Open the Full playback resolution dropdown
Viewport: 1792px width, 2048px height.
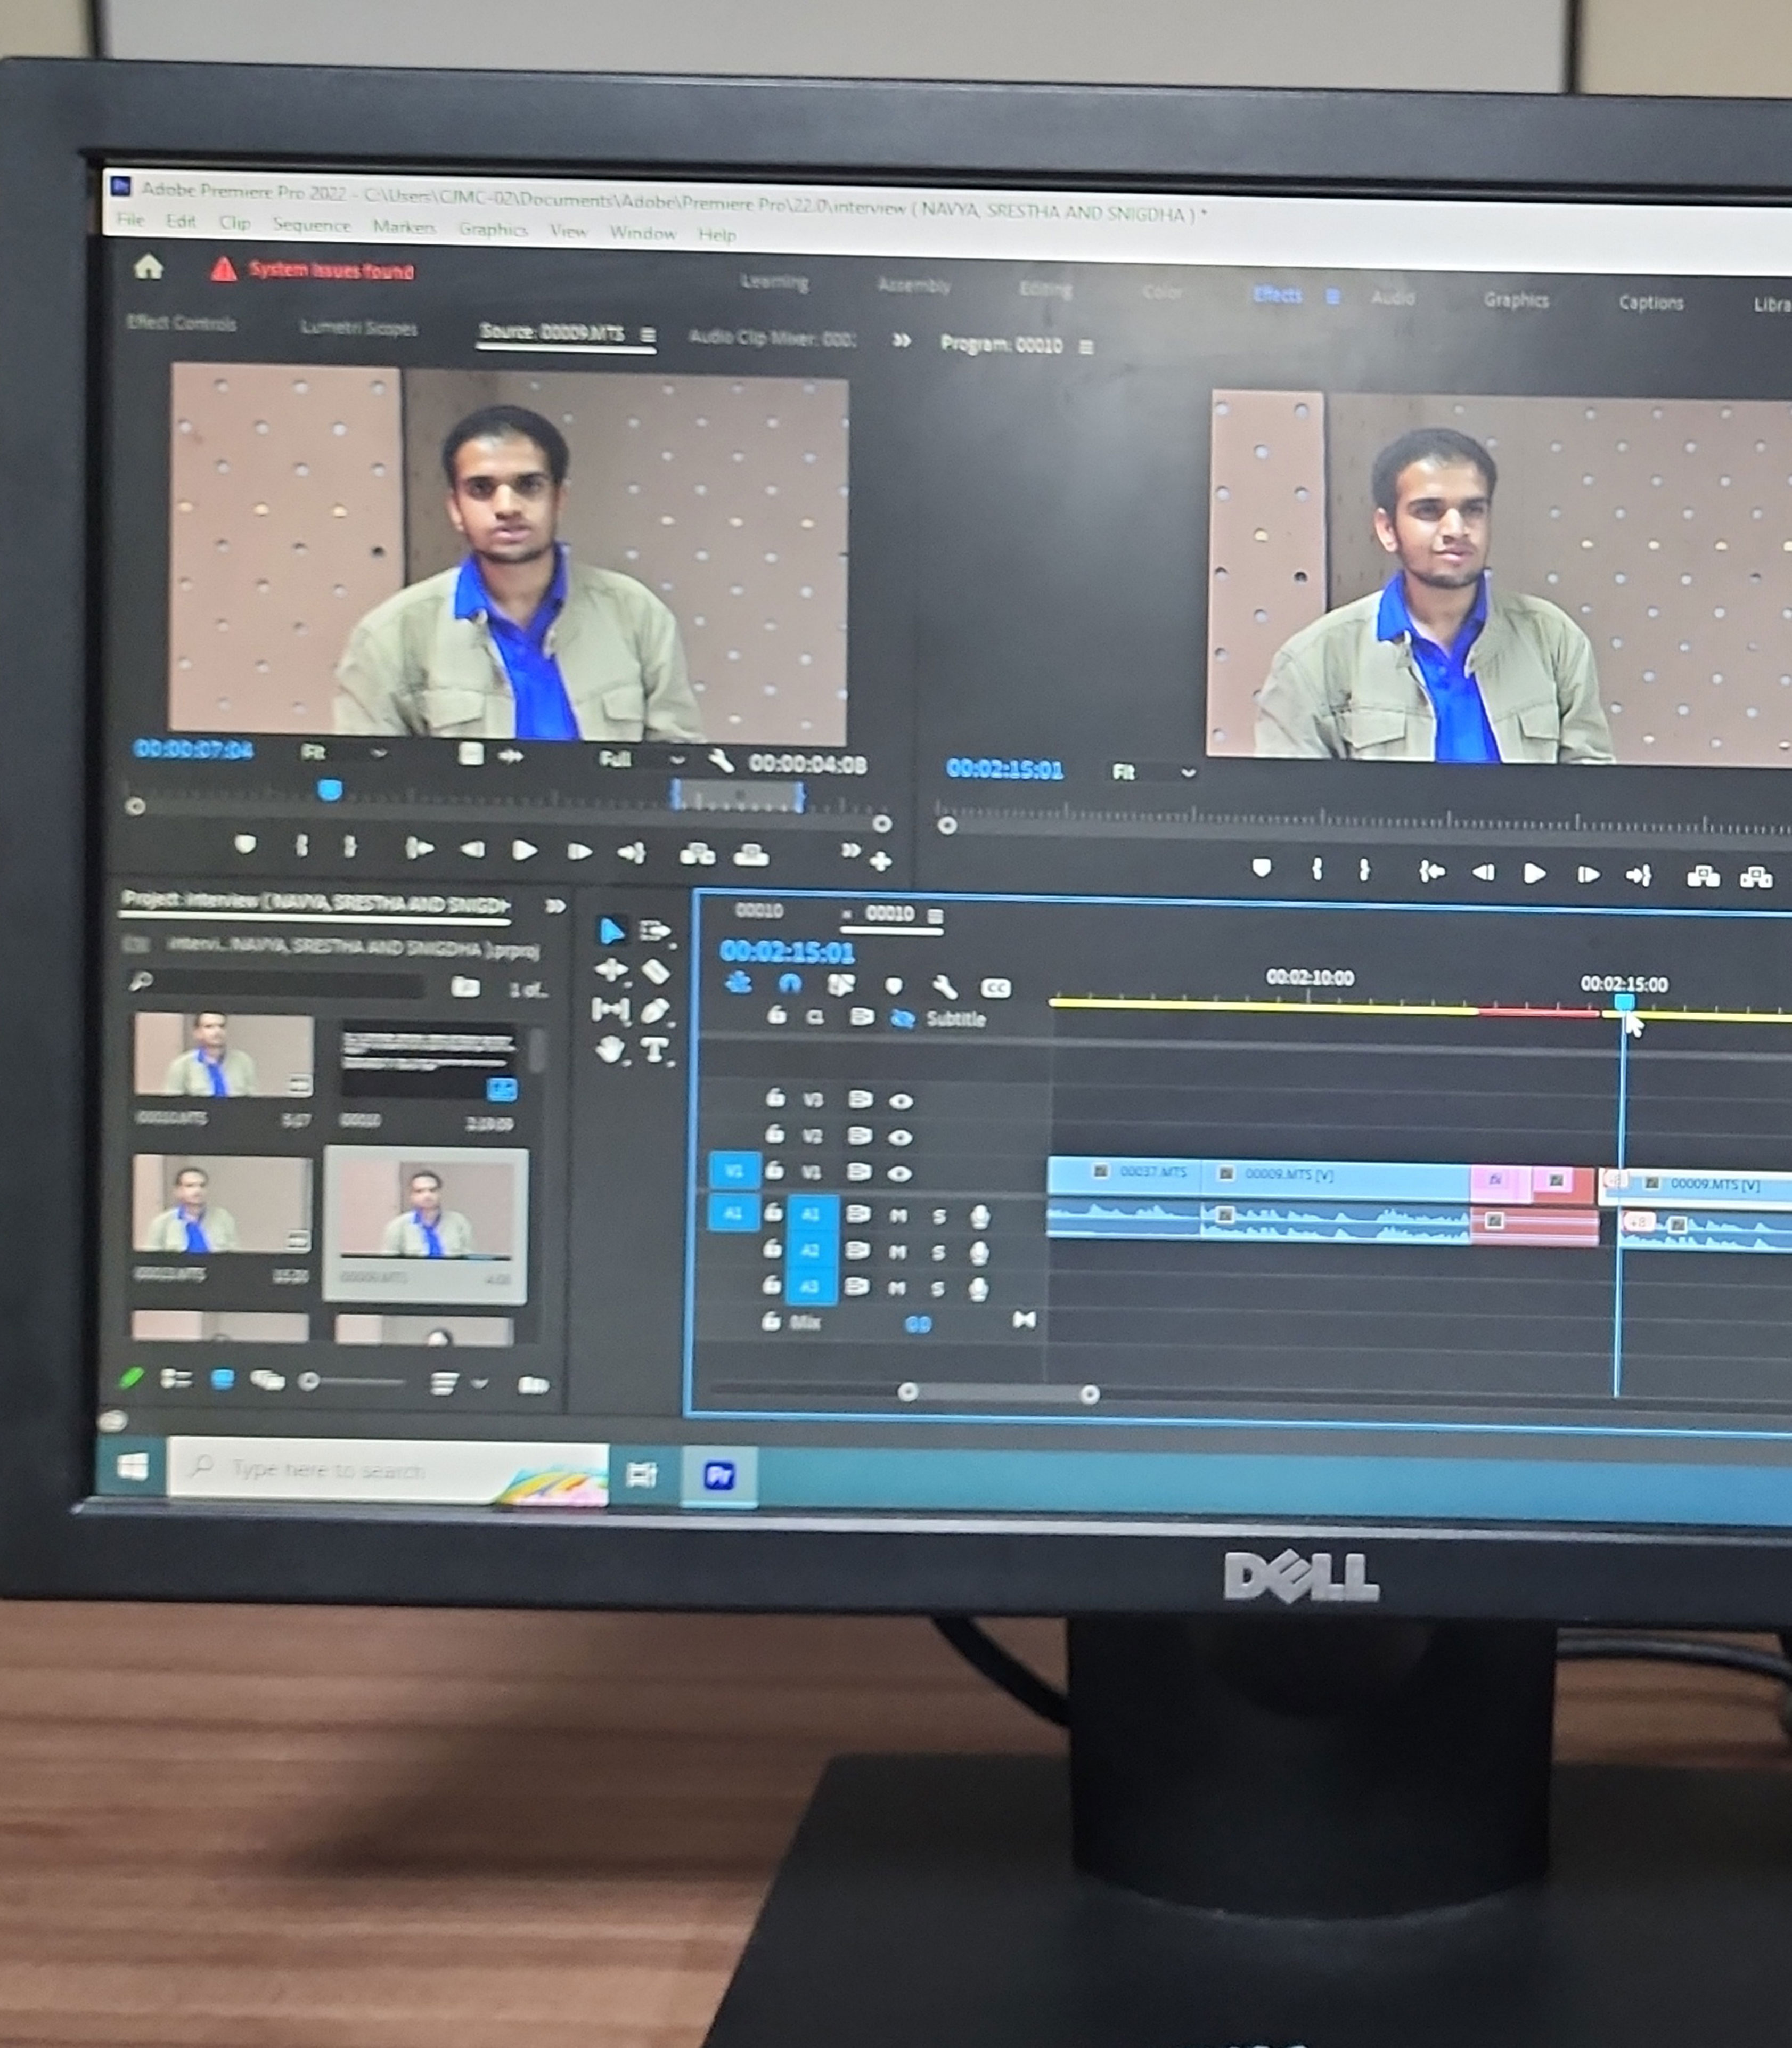(x=641, y=760)
